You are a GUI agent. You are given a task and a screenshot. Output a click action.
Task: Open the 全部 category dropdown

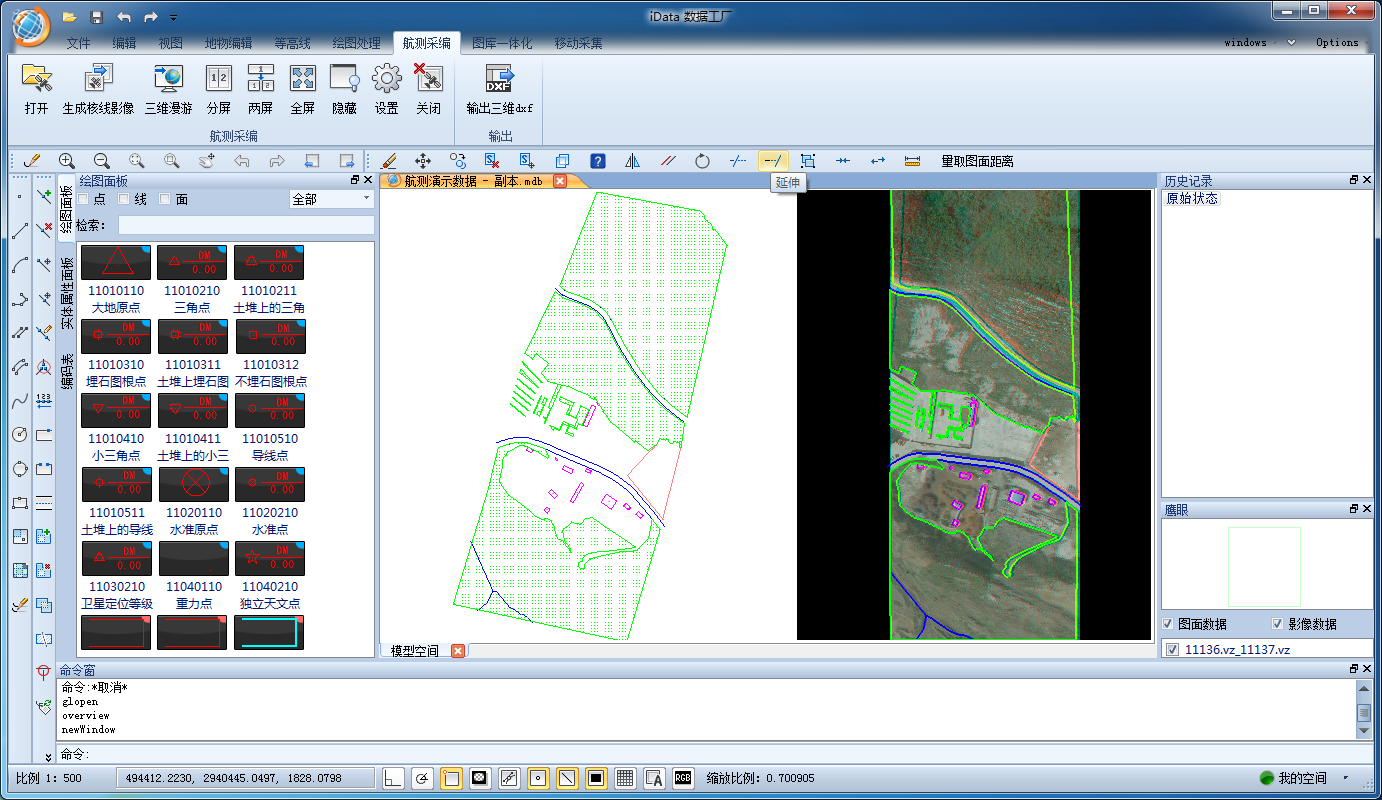tap(330, 199)
